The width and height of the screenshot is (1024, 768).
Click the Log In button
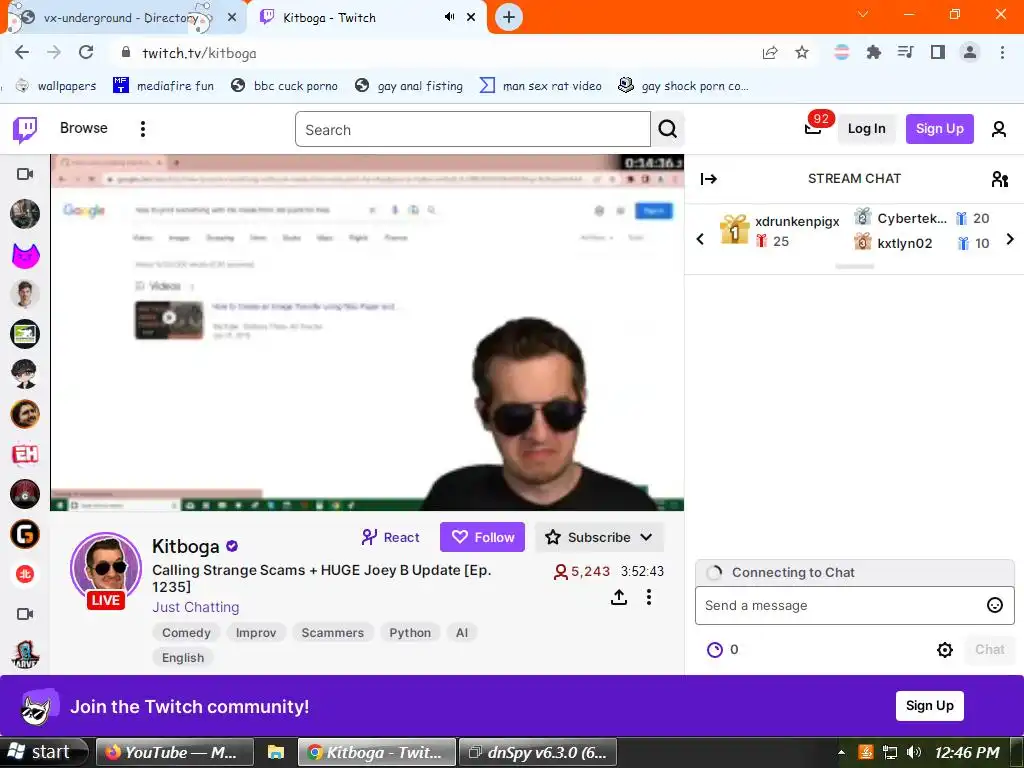pos(867,129)
